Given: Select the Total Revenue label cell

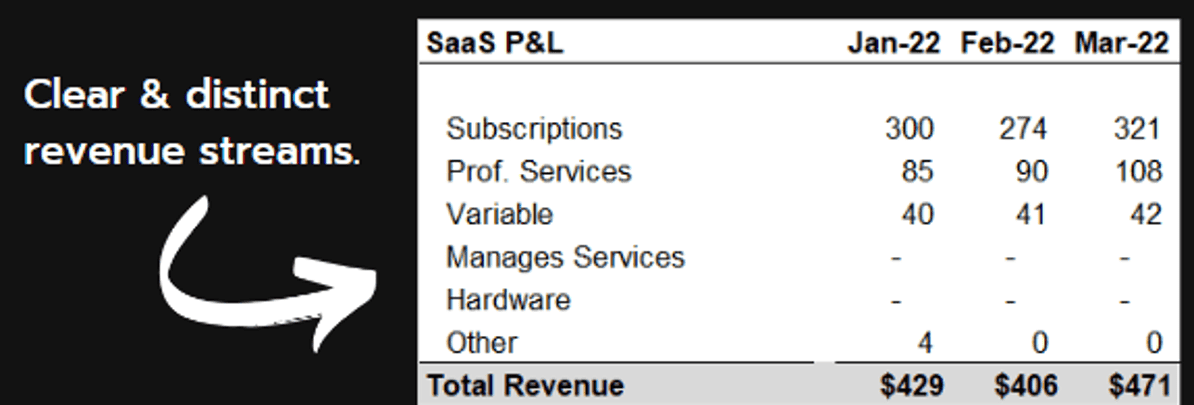Looking at the screenshot, I should click(x=525, y=385).
